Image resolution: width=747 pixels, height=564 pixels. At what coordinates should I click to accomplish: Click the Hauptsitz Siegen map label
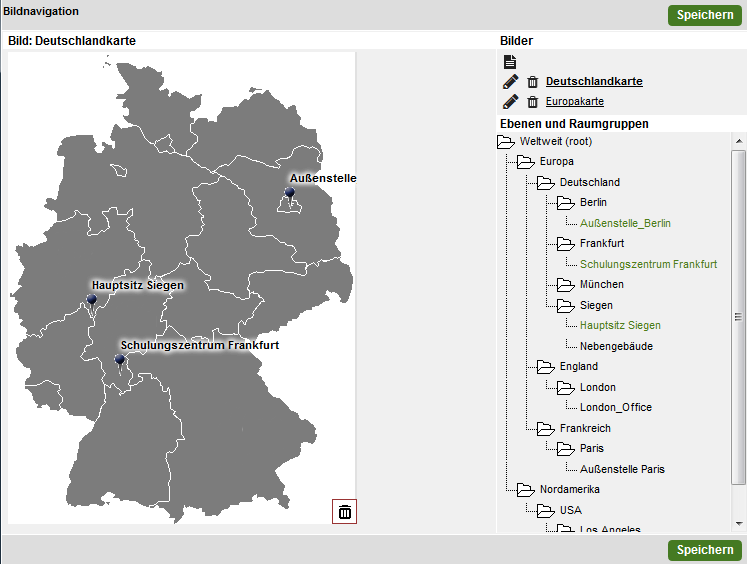[x=138, y=285]
